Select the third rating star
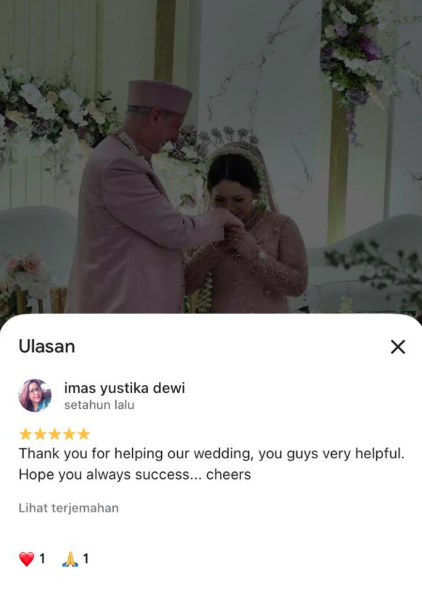 [54, 434]
